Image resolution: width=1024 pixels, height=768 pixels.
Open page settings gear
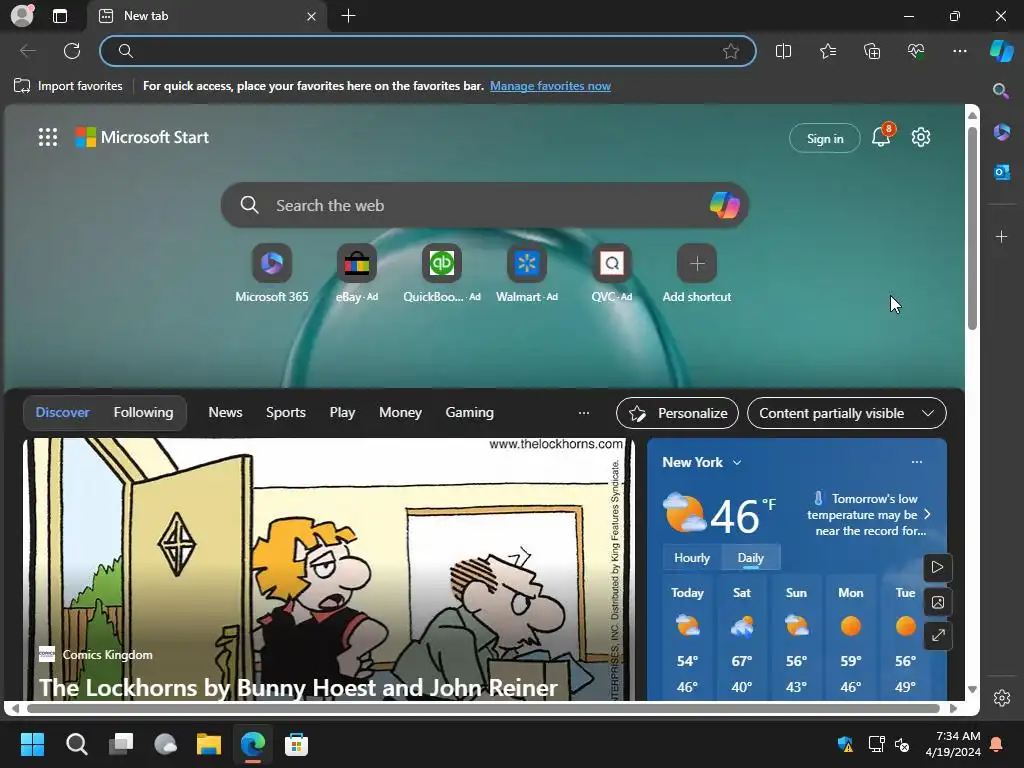(921, 137)
